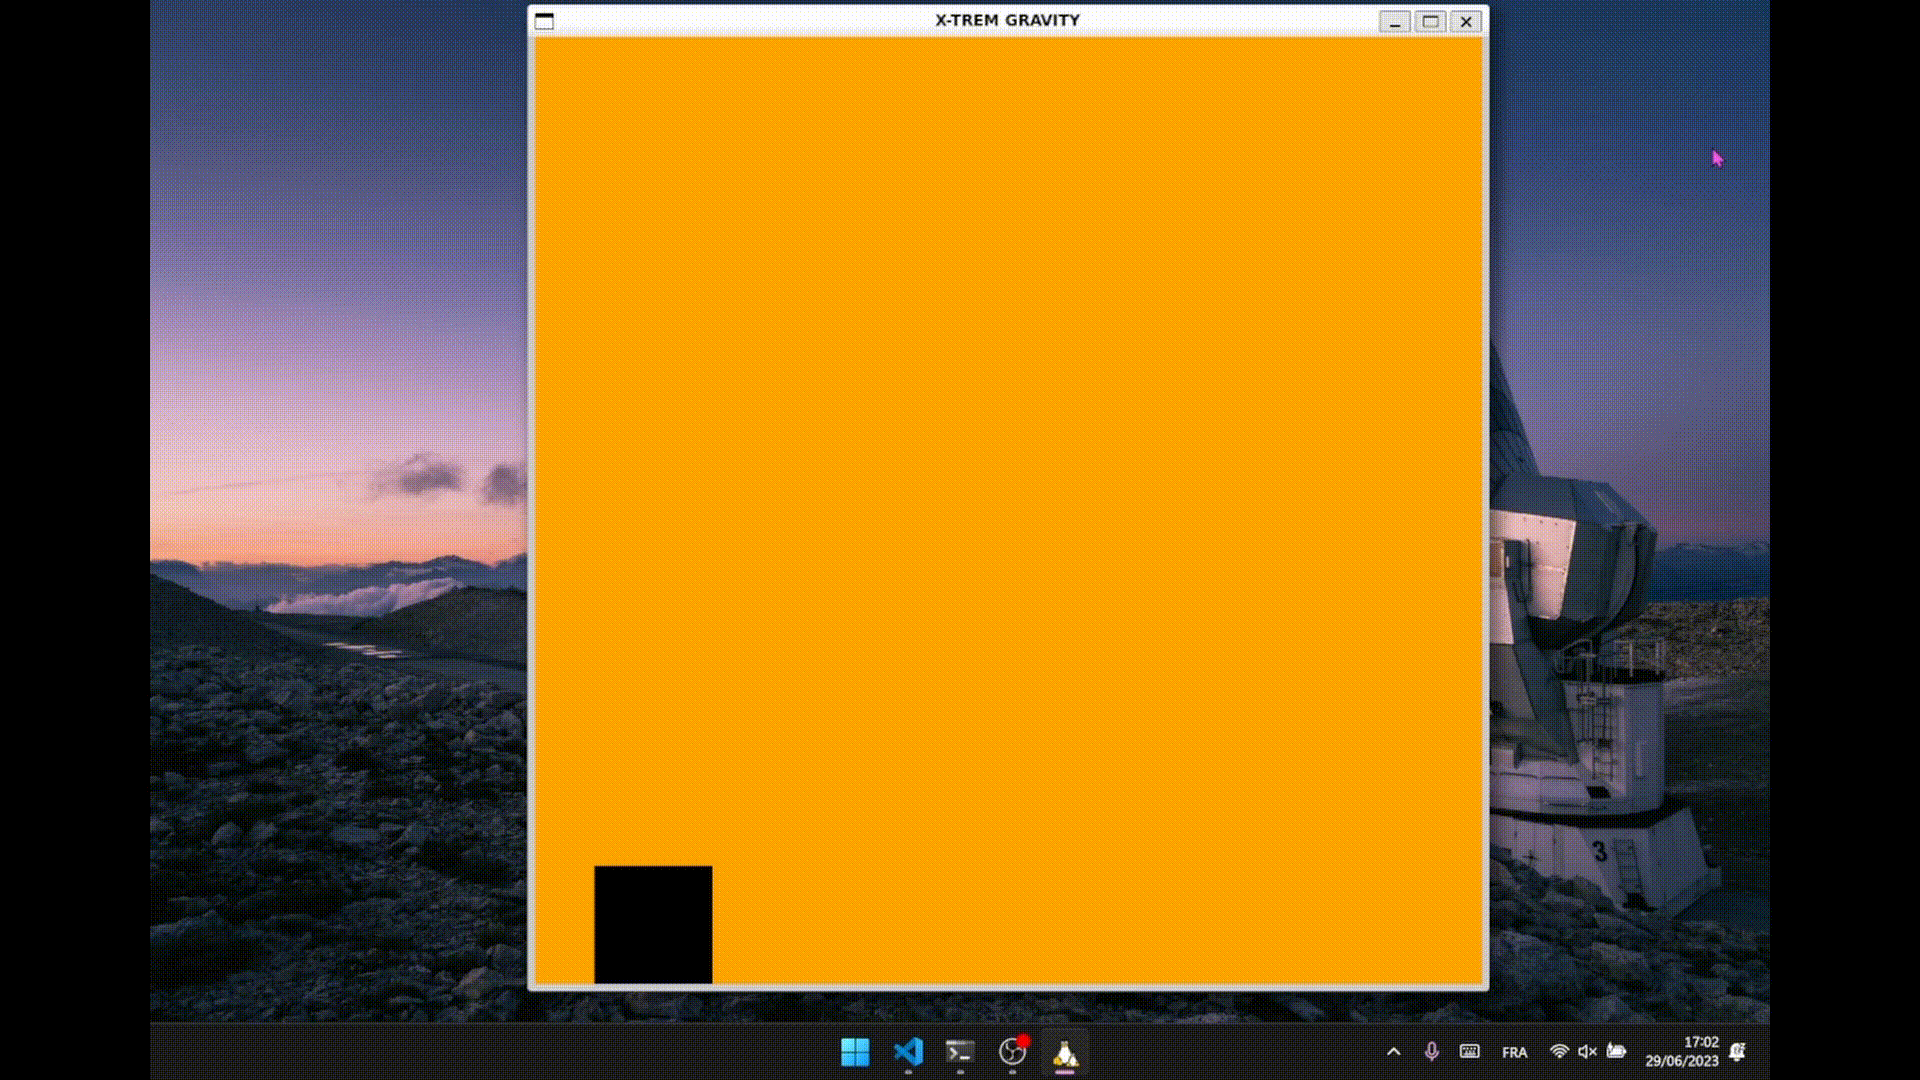
Task: Open the FRA language switcher
Action: (1514, 1052)
